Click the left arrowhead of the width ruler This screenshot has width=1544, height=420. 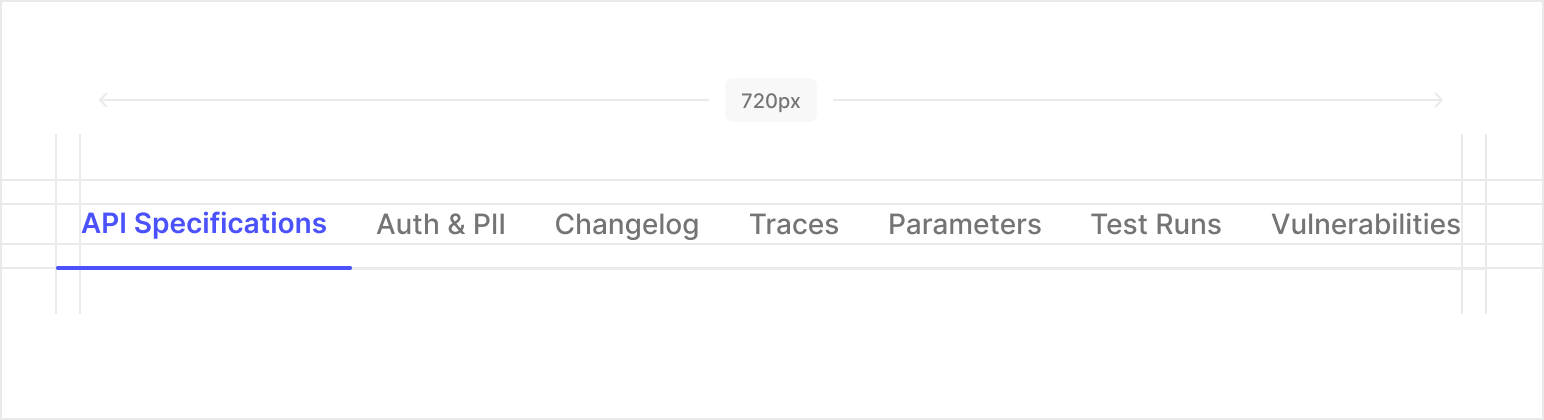103,100
